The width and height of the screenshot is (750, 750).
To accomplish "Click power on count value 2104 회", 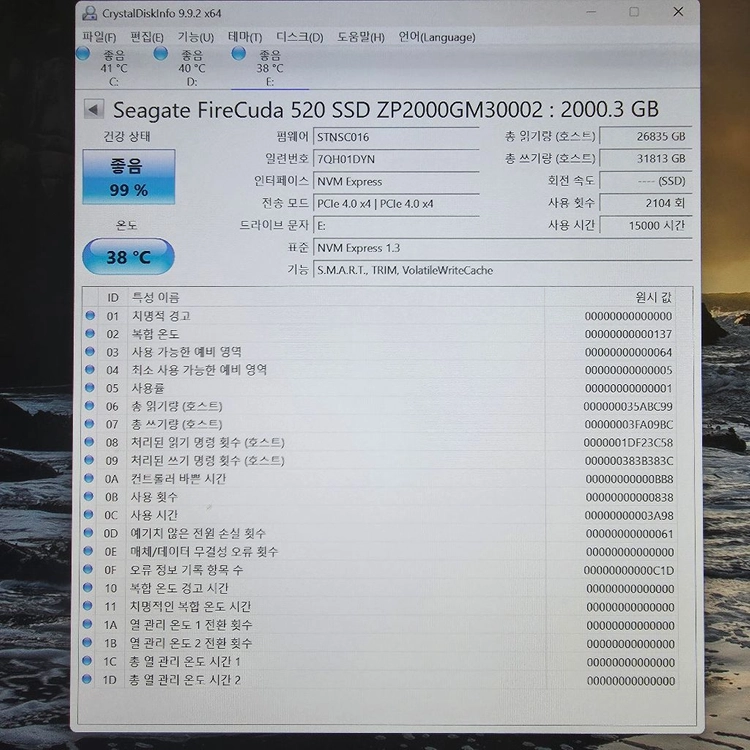I will pyautogui.click(x=645, y=203).
